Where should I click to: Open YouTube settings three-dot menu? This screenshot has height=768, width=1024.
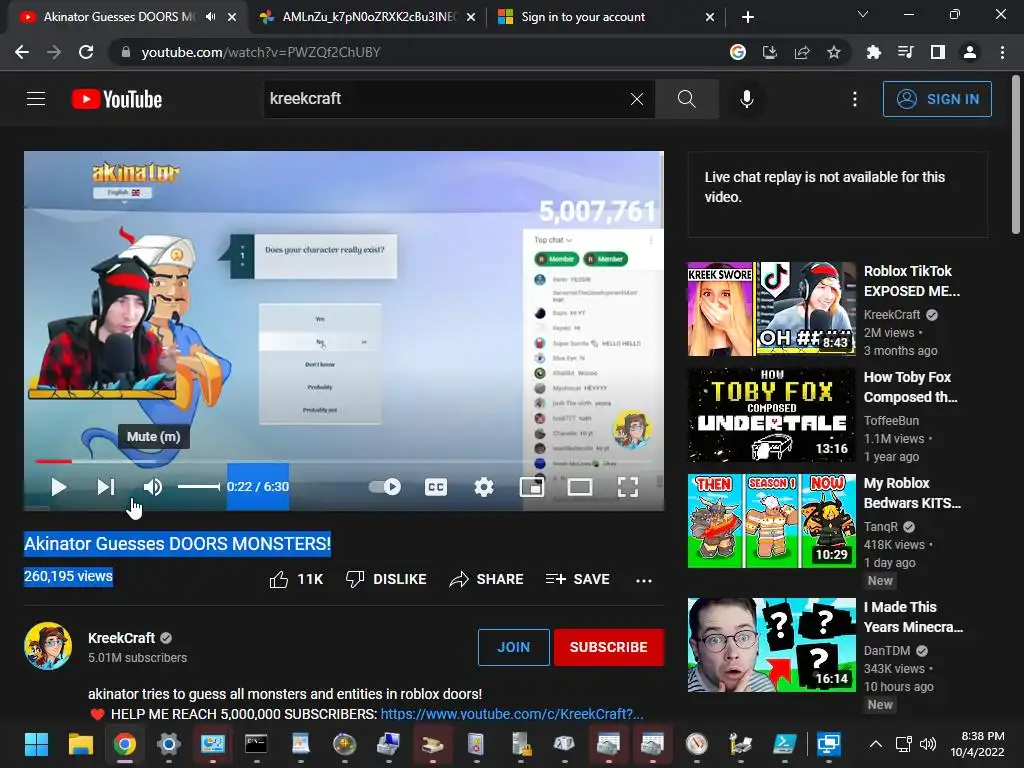855,99
